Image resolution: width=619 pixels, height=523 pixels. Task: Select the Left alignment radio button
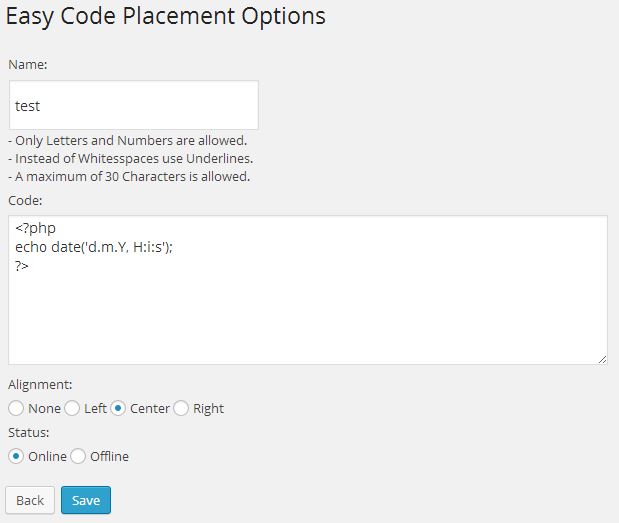tap(72, 408)
